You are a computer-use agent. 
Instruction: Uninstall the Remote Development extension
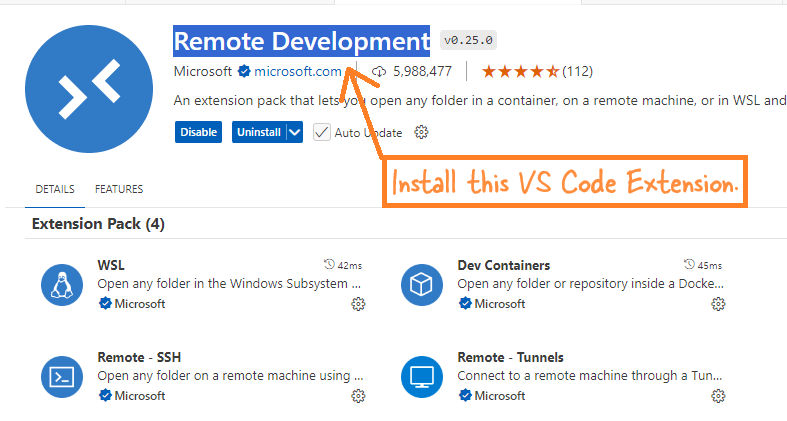[x=259, y=132]
